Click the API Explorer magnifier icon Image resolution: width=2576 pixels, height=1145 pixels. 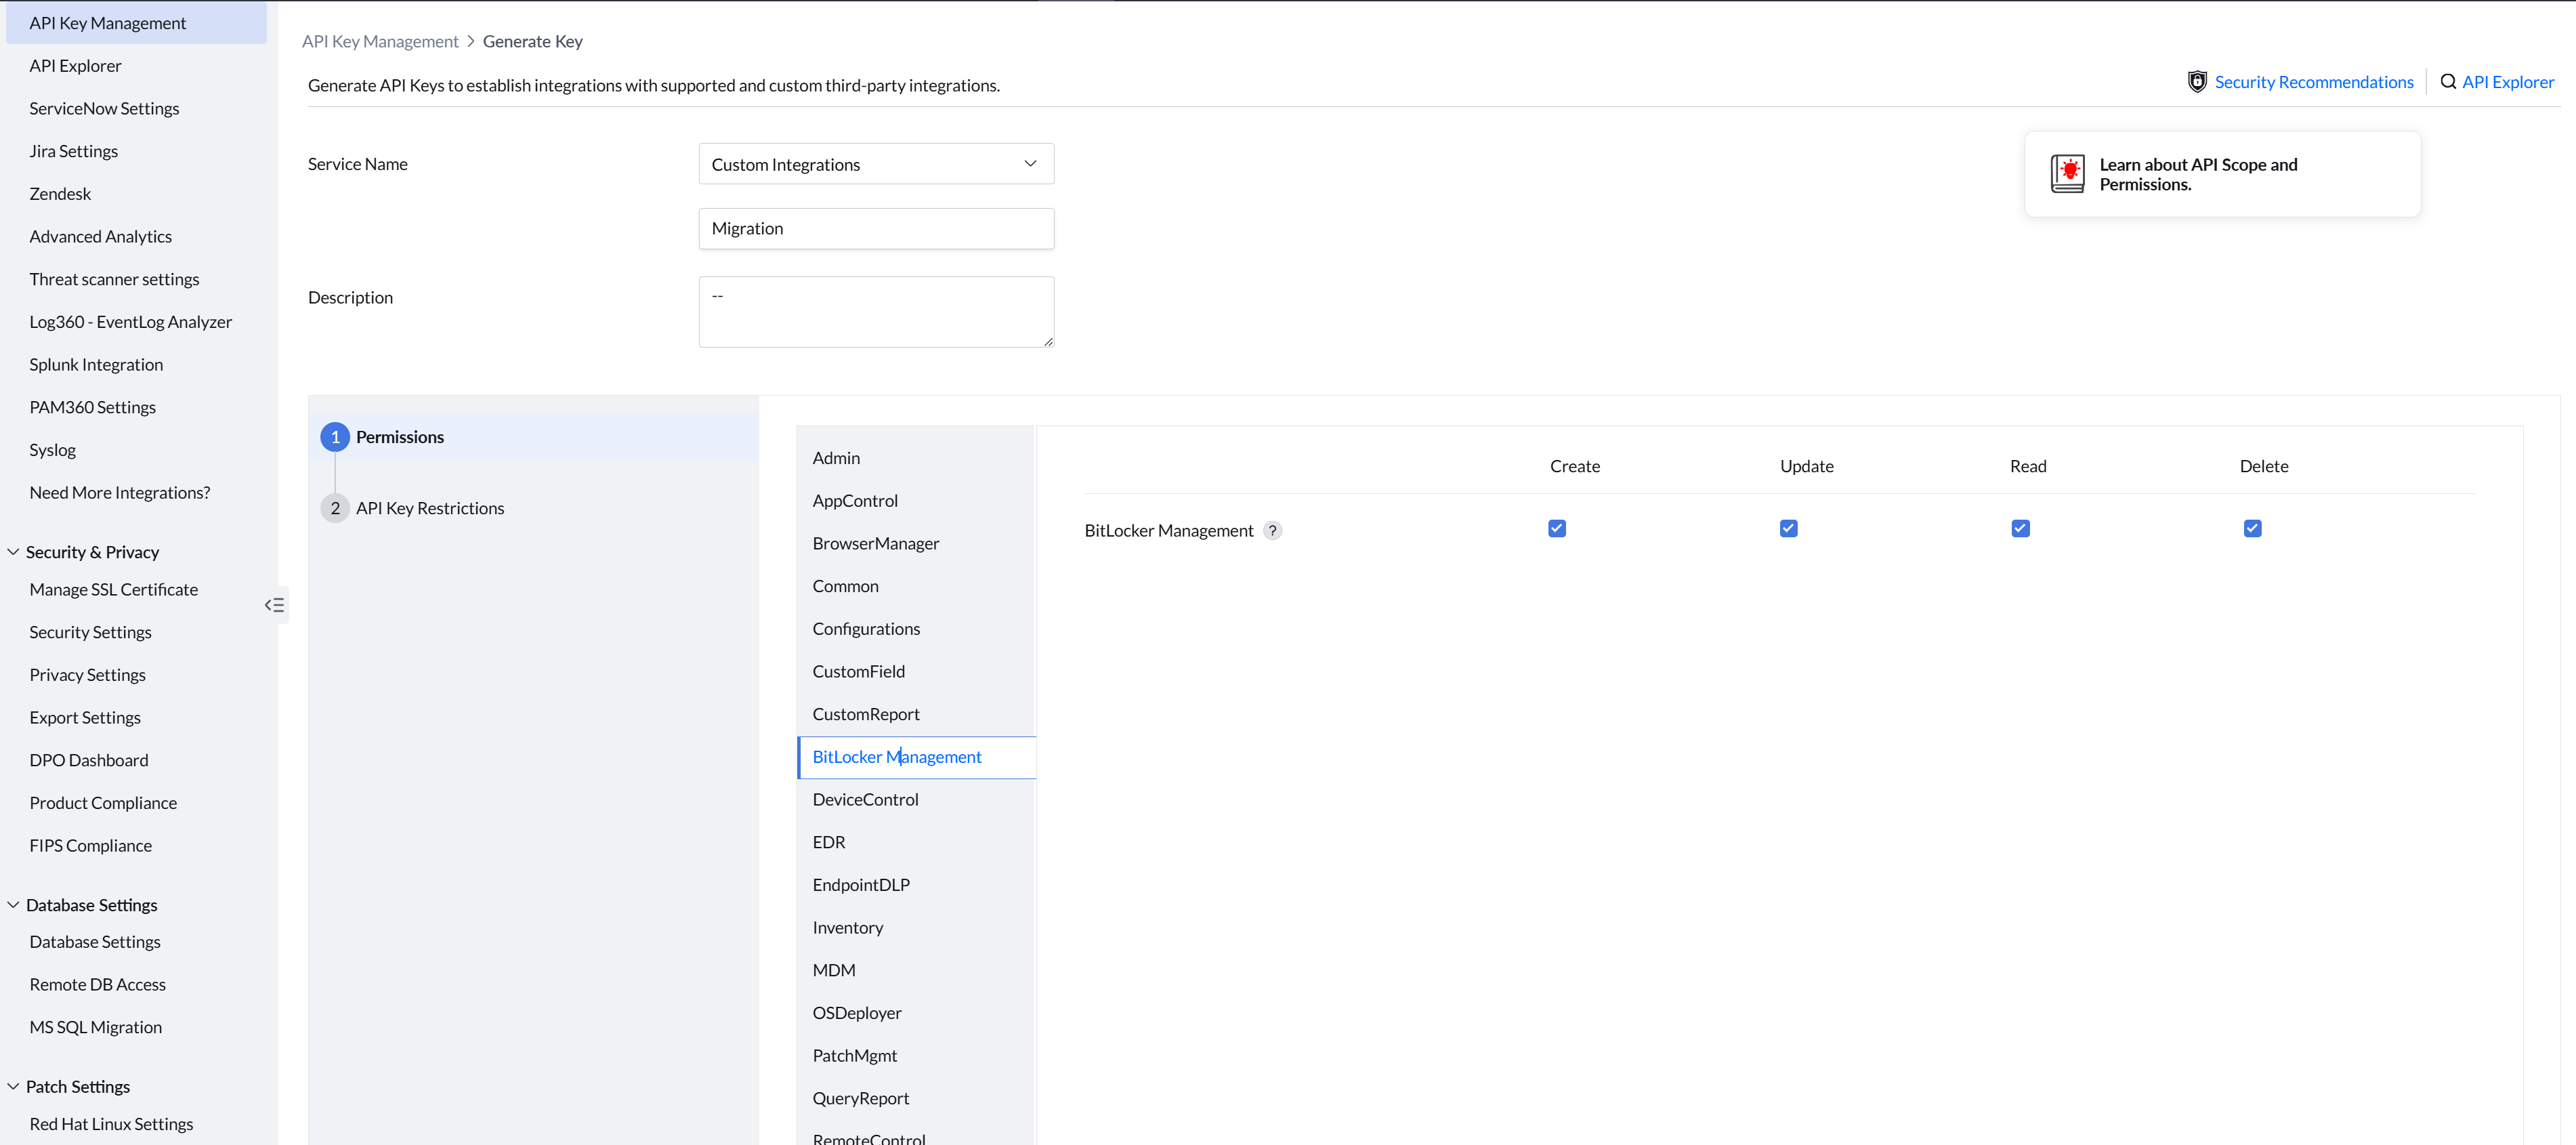point(2447,82)
